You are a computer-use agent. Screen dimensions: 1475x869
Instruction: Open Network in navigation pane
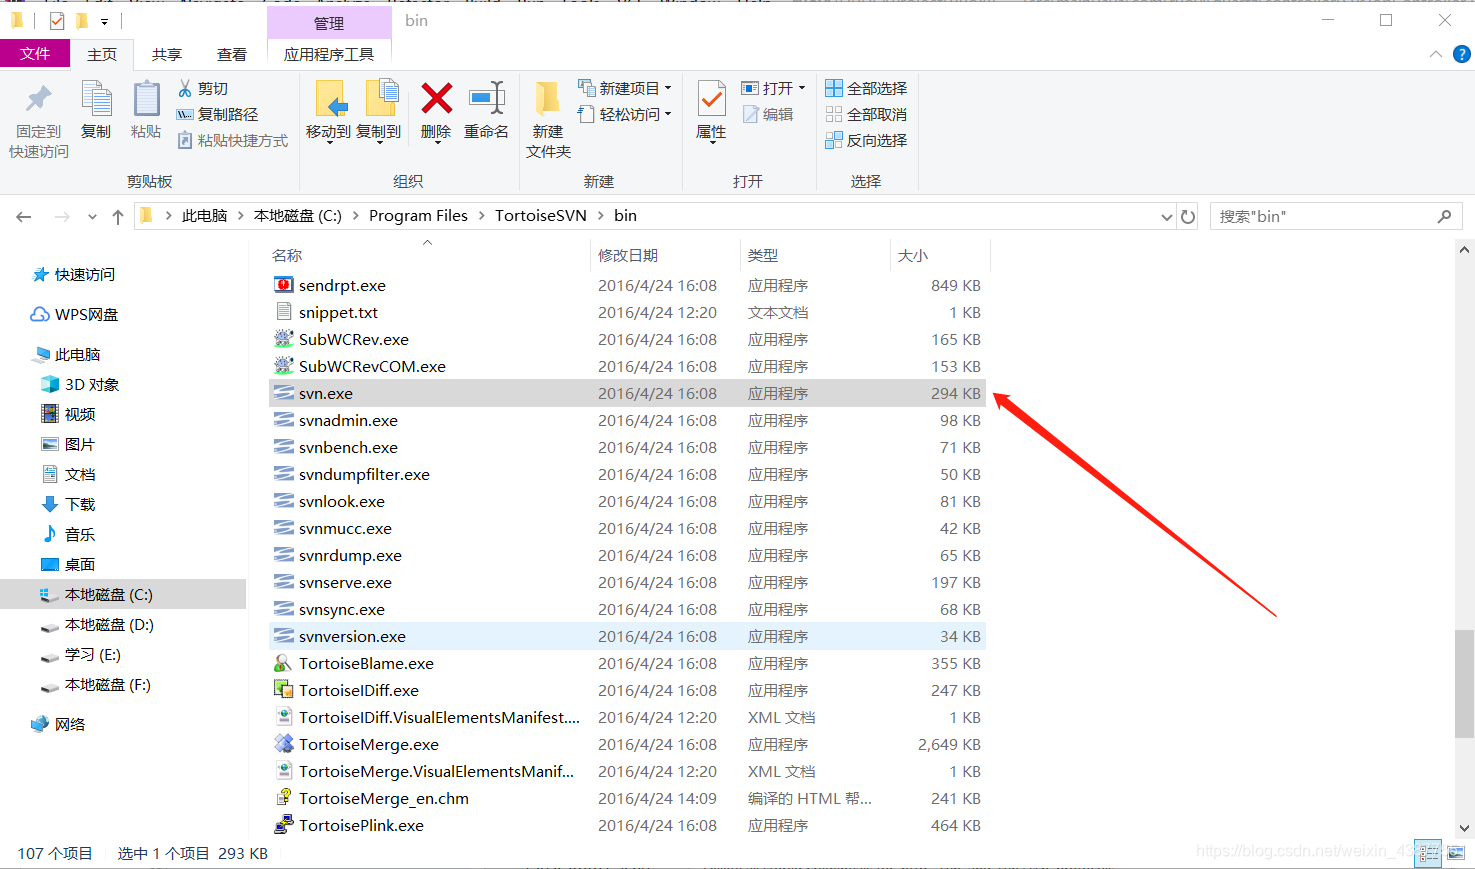click(x=58, y=724)
